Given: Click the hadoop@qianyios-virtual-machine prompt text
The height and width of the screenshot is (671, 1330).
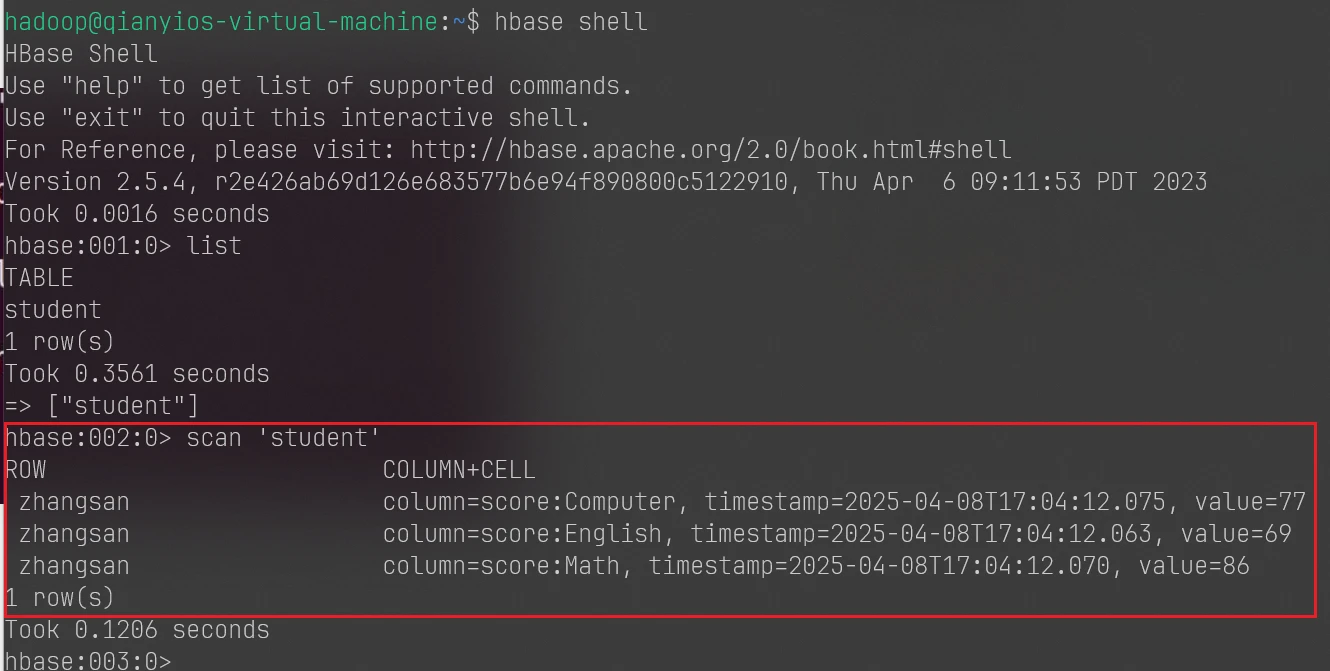Looking at the screenshot, I should click(221, 22).
